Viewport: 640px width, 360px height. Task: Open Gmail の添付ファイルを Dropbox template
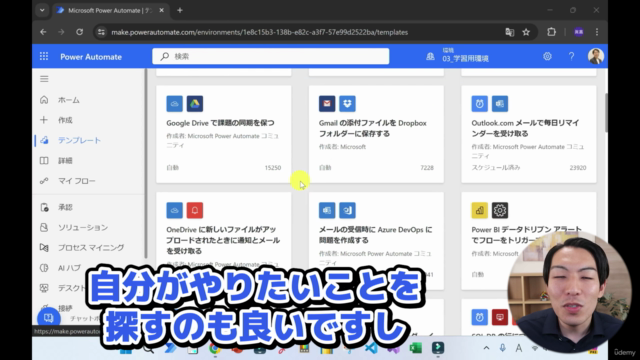pyautogui.click(x=376, y=134)
